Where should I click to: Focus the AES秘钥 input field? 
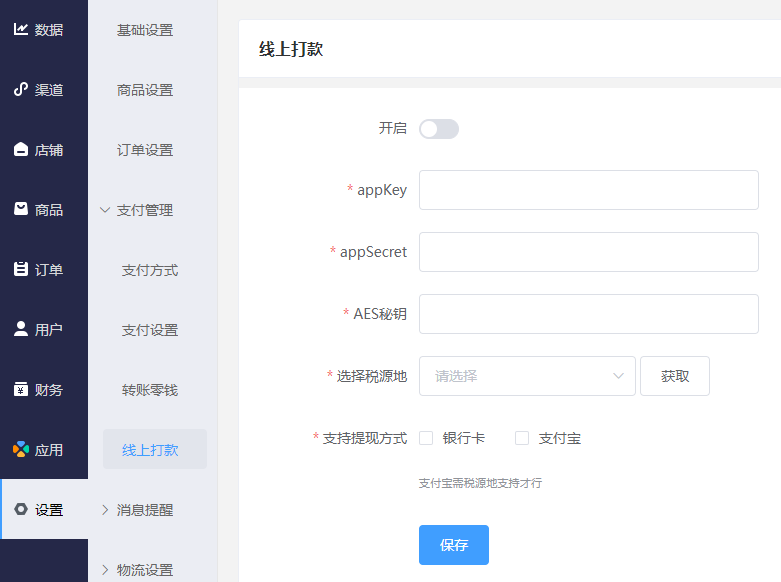[589, 314]
